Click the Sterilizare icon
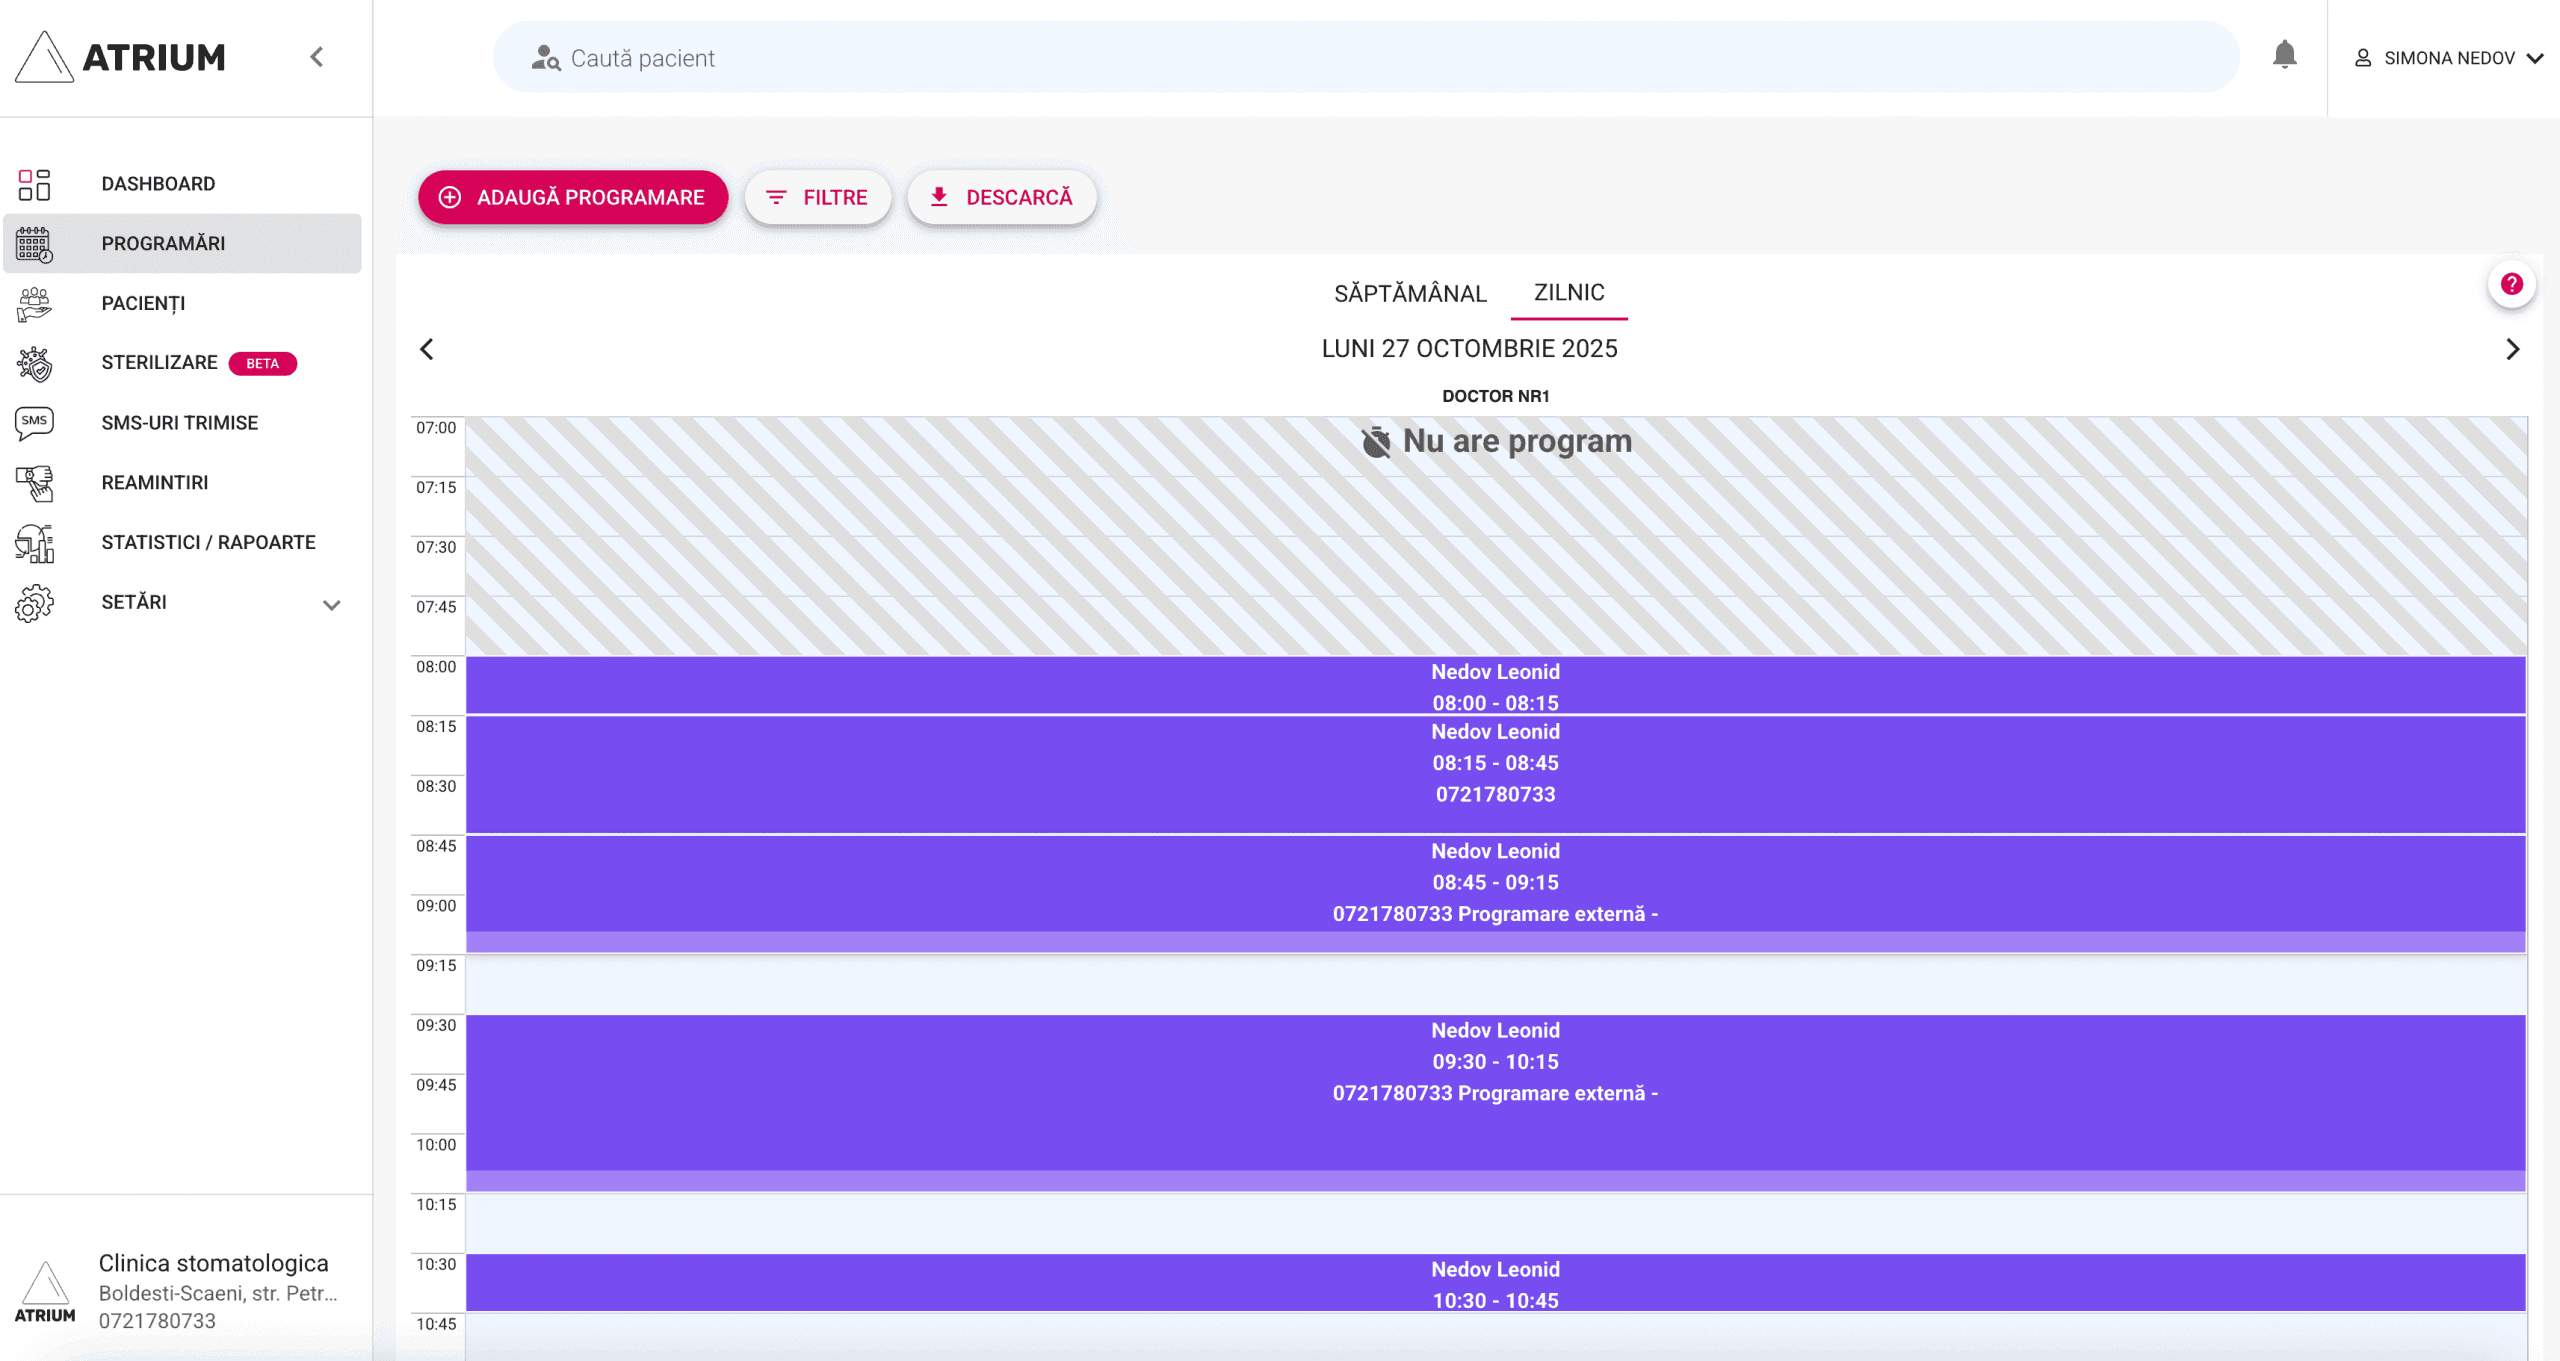The image size is (2560, 1361). pos(34,364)
